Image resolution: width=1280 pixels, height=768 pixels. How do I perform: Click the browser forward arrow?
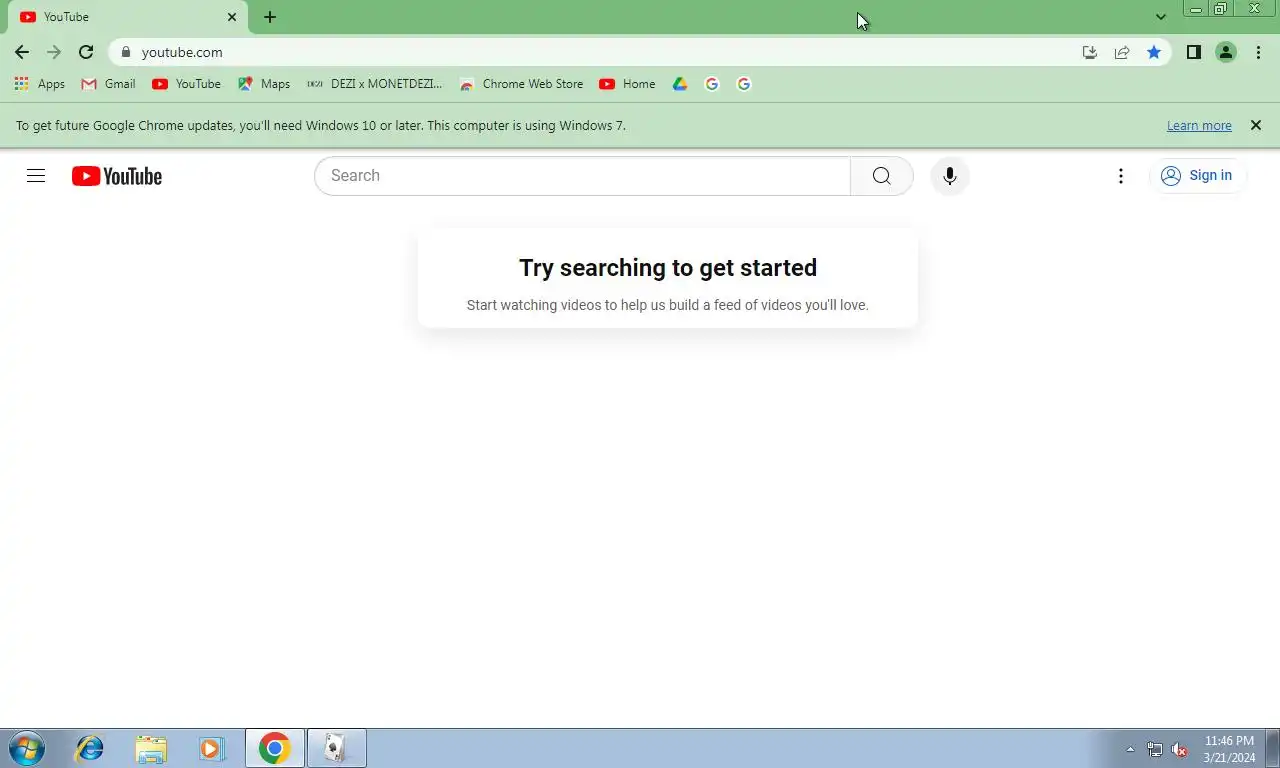point(54,52)
